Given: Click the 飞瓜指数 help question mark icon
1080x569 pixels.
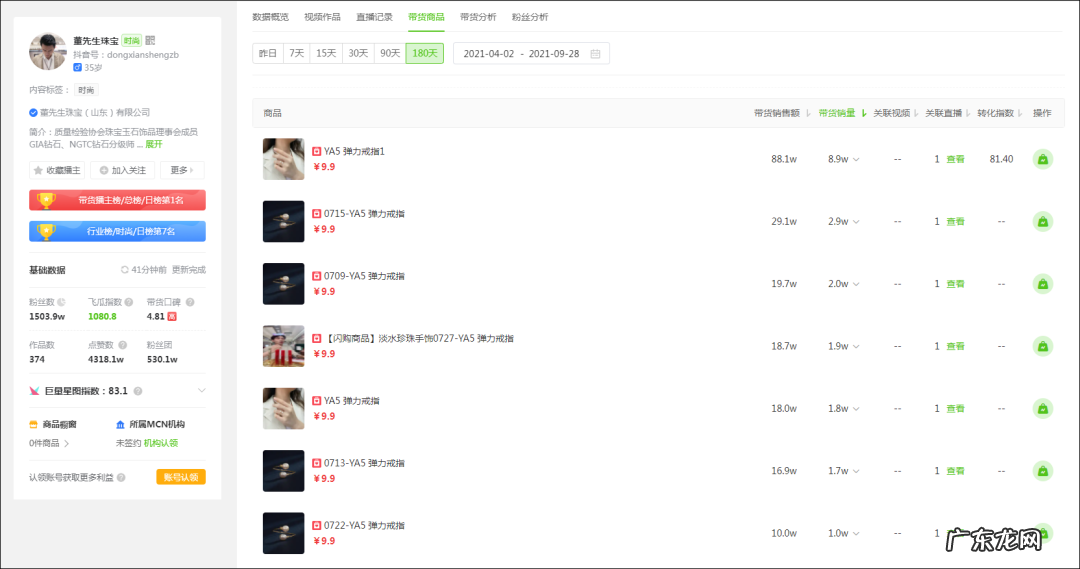Looking at the screenshot, I should [x=129, y=302].
